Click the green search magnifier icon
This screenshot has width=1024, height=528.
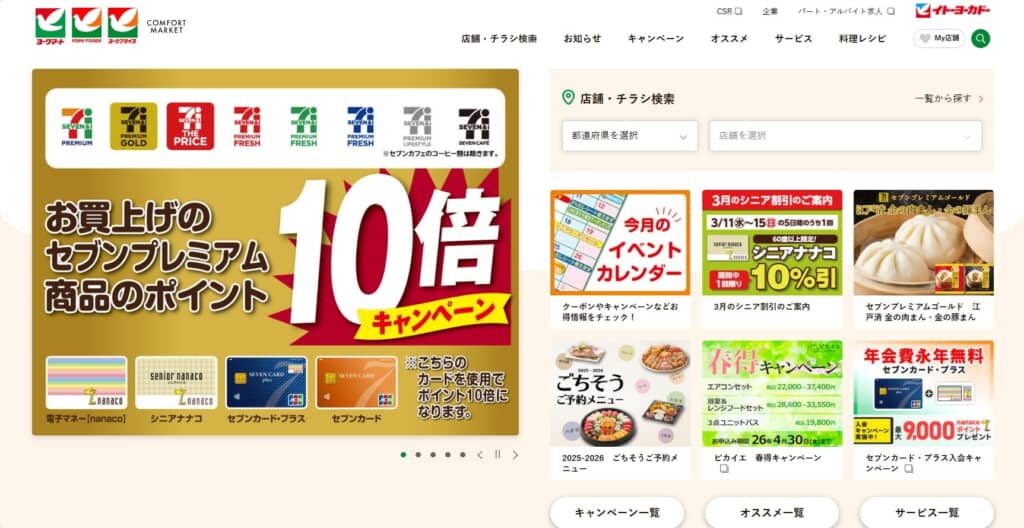coord(980,39)
